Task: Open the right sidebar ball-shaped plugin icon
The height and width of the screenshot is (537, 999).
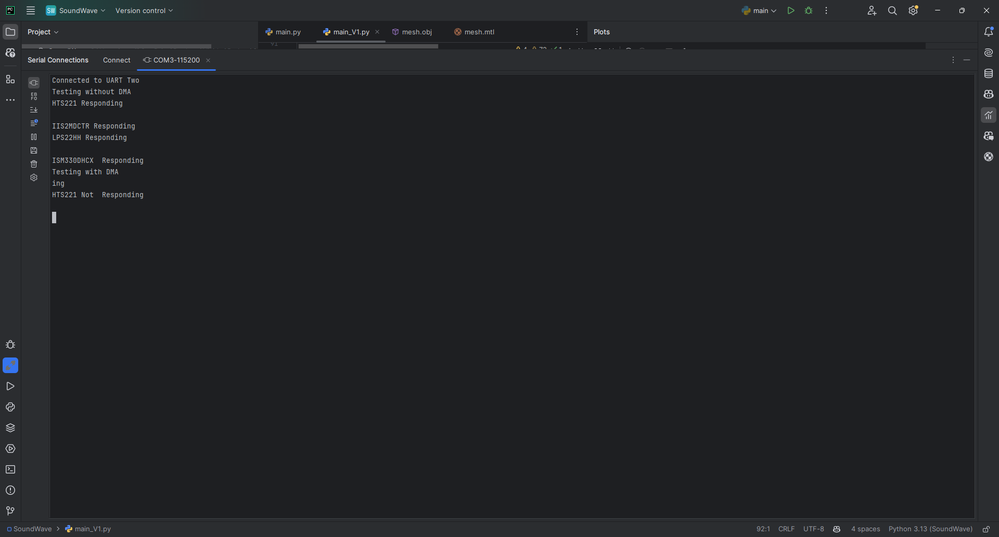Action: (x=988, y=157)
